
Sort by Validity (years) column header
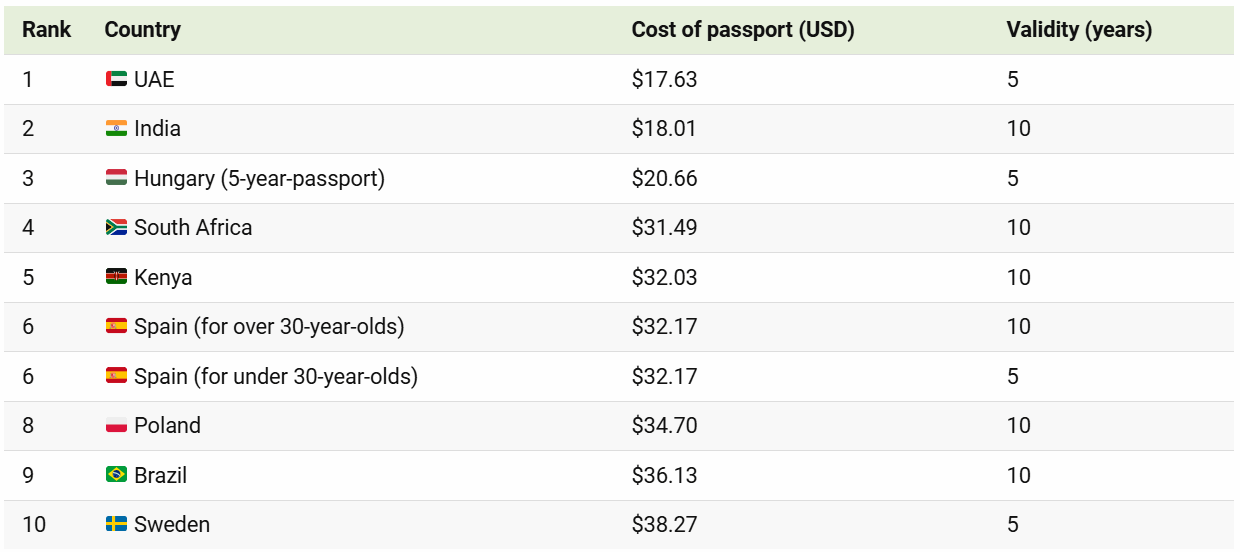click(1079, 30)
